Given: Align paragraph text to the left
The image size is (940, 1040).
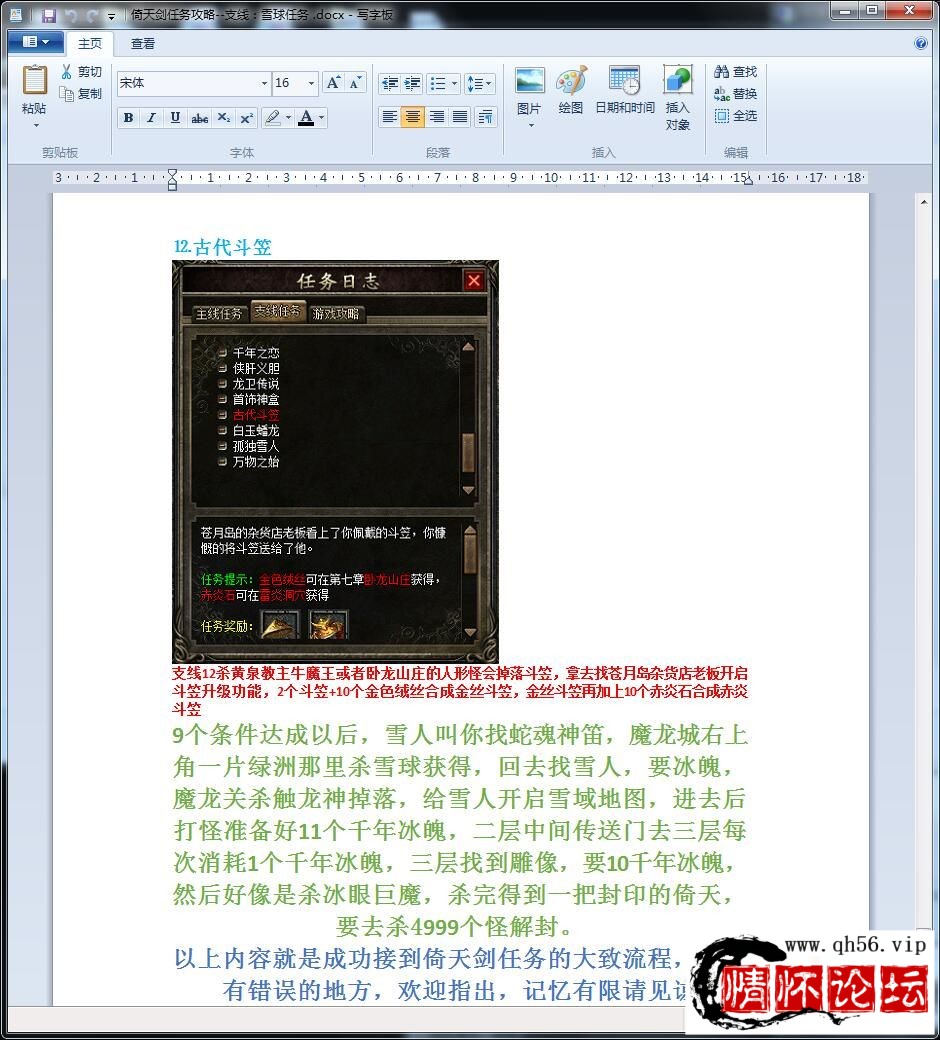Looking at the screenshot, I should (389, 117).
